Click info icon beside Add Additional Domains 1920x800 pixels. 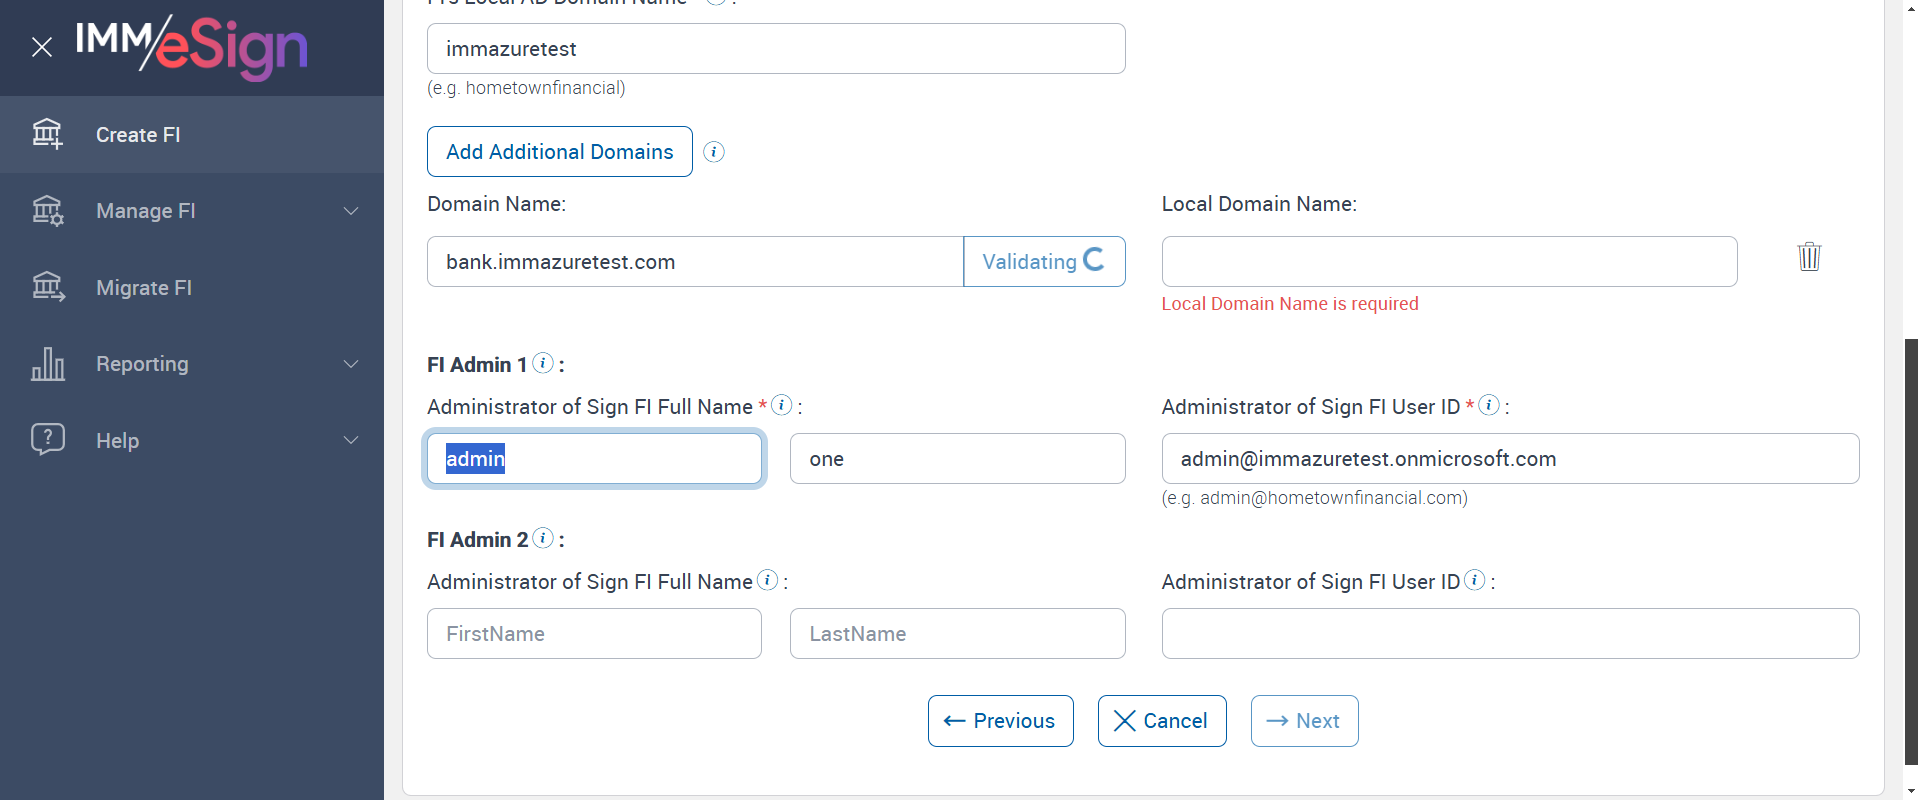click(x=714, y=152)
